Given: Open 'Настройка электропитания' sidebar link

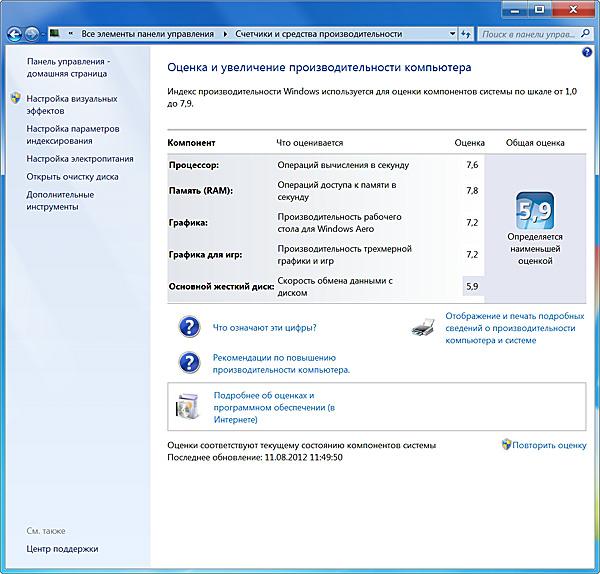Looking at the screenshot, I should point(79,158).
